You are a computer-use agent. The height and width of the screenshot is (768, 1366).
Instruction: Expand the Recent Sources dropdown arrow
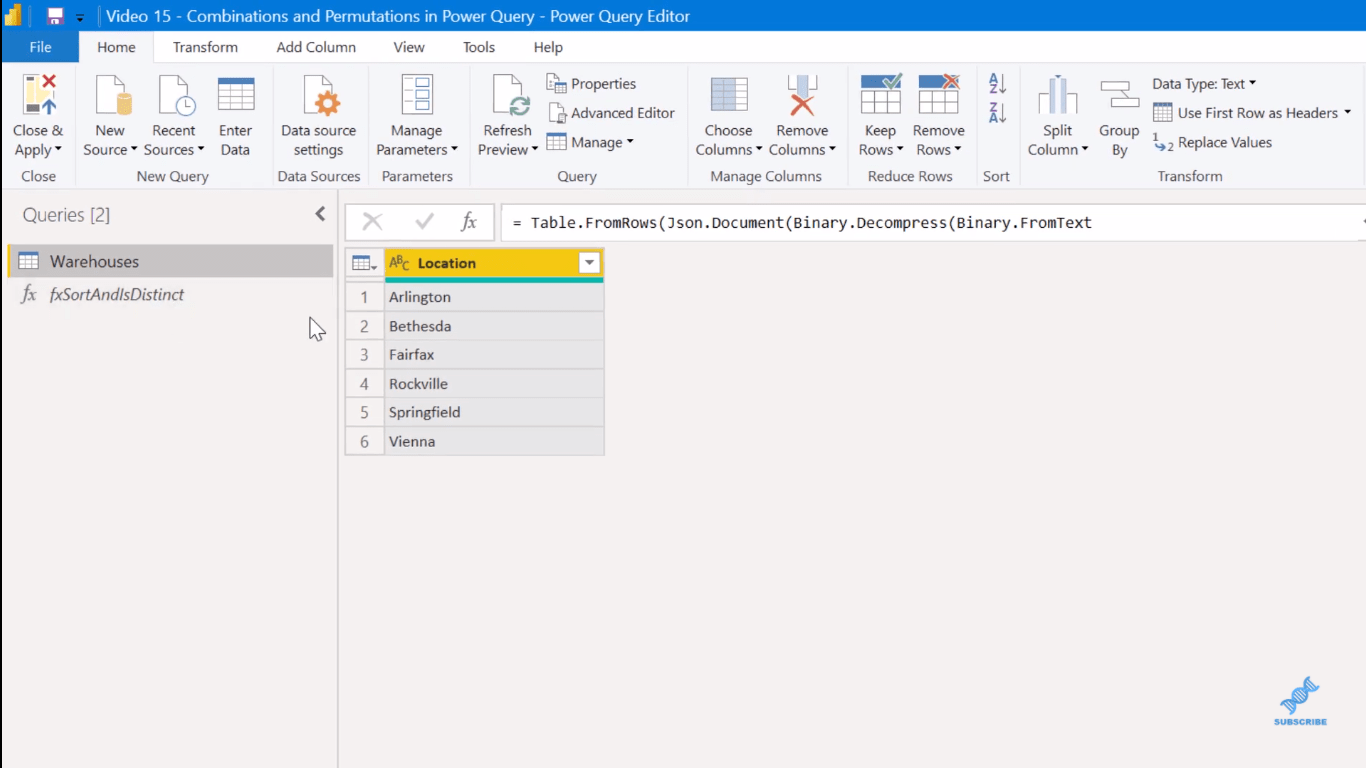200,150
